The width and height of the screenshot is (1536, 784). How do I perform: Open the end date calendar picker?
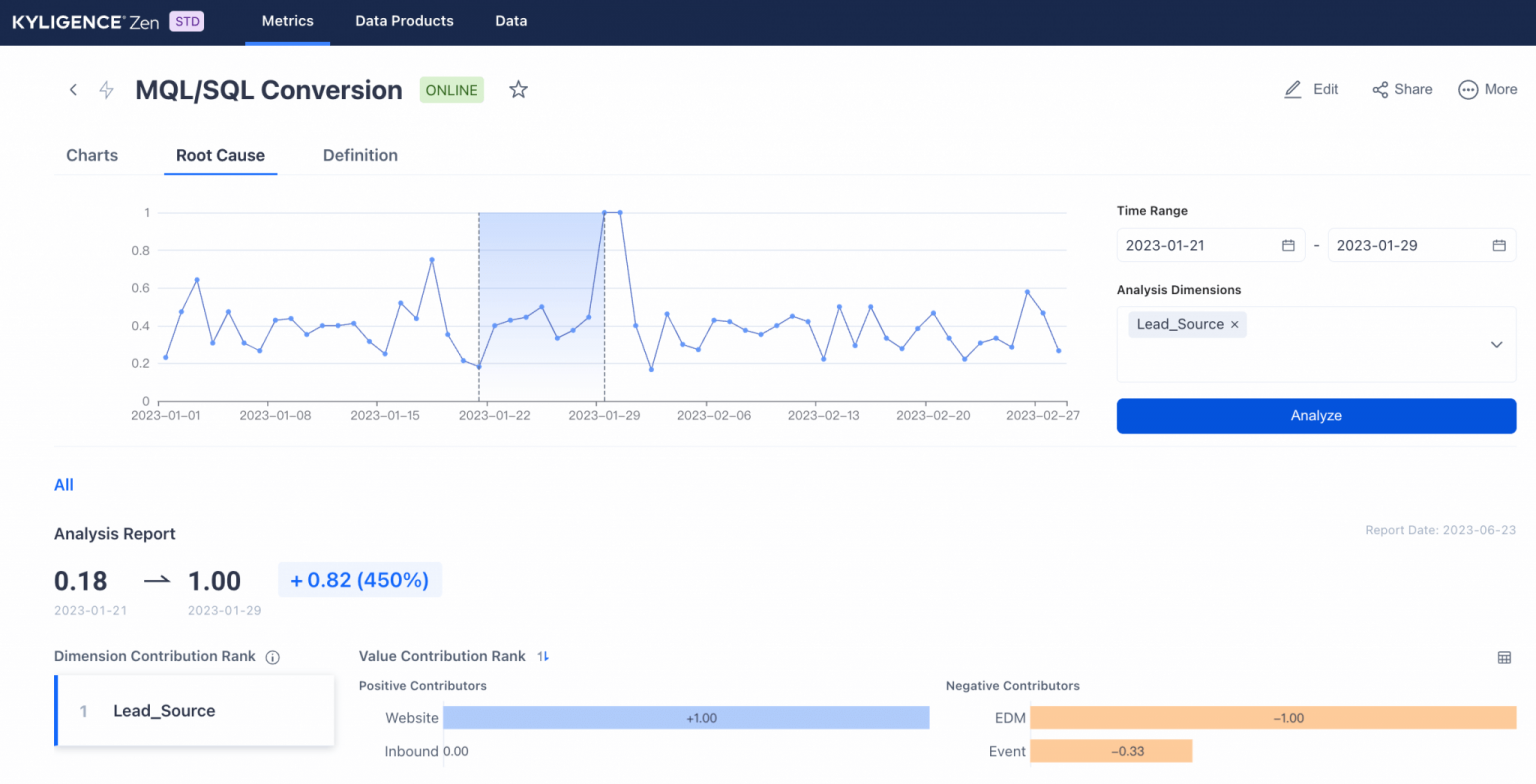1499,245
